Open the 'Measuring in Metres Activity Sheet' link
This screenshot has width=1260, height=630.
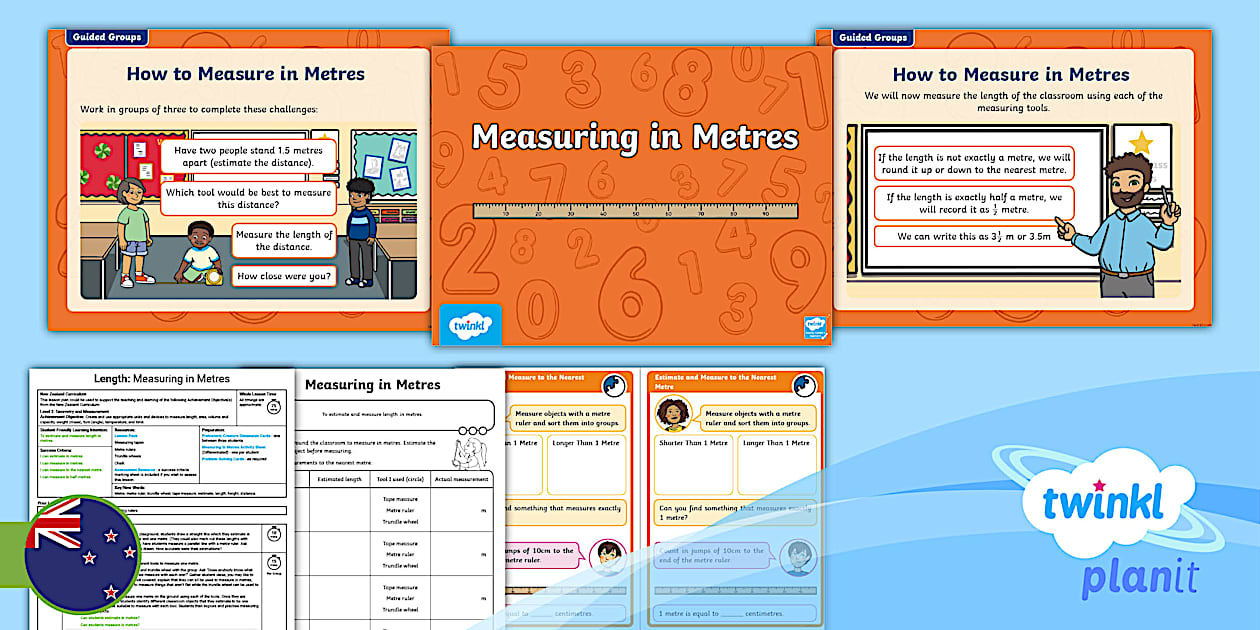pos(232,448)
